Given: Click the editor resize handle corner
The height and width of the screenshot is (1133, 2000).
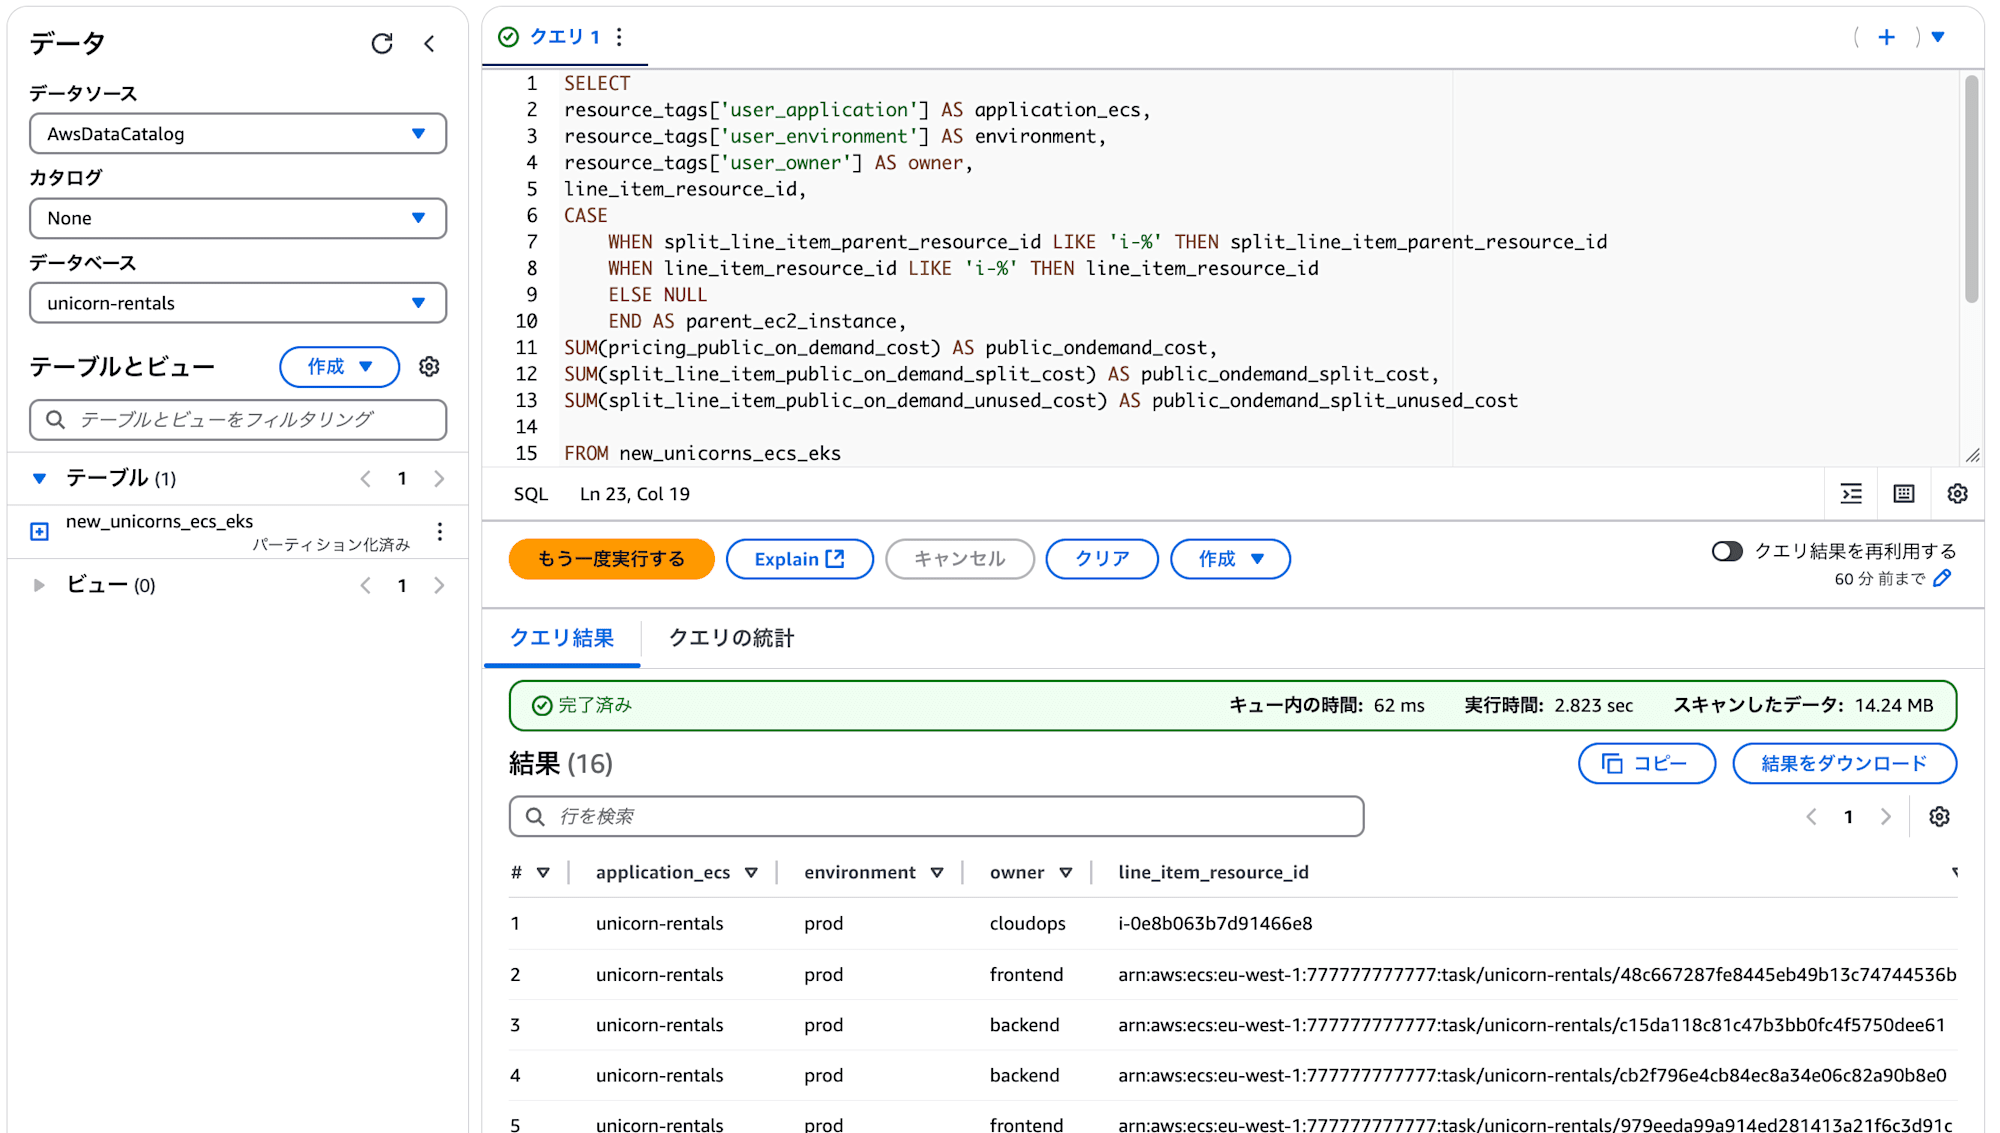Looking at the screenshot, I should [1972, 456].
